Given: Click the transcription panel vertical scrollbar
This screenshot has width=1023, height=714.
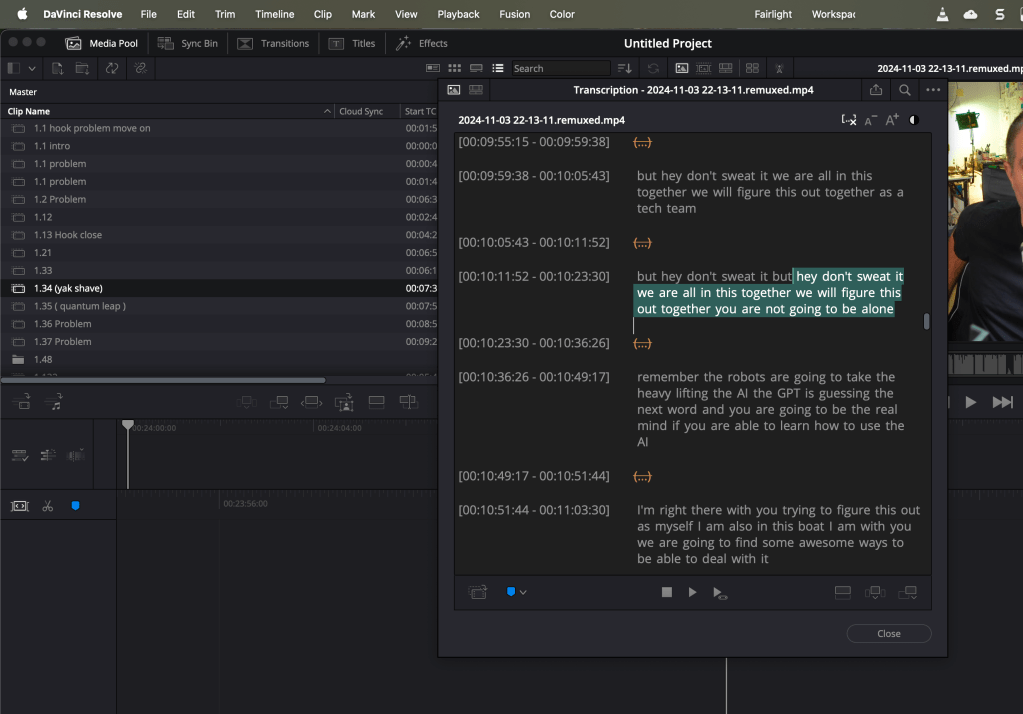Looking at the screenshot, I should pyautogui.click(x=926, y=321).
